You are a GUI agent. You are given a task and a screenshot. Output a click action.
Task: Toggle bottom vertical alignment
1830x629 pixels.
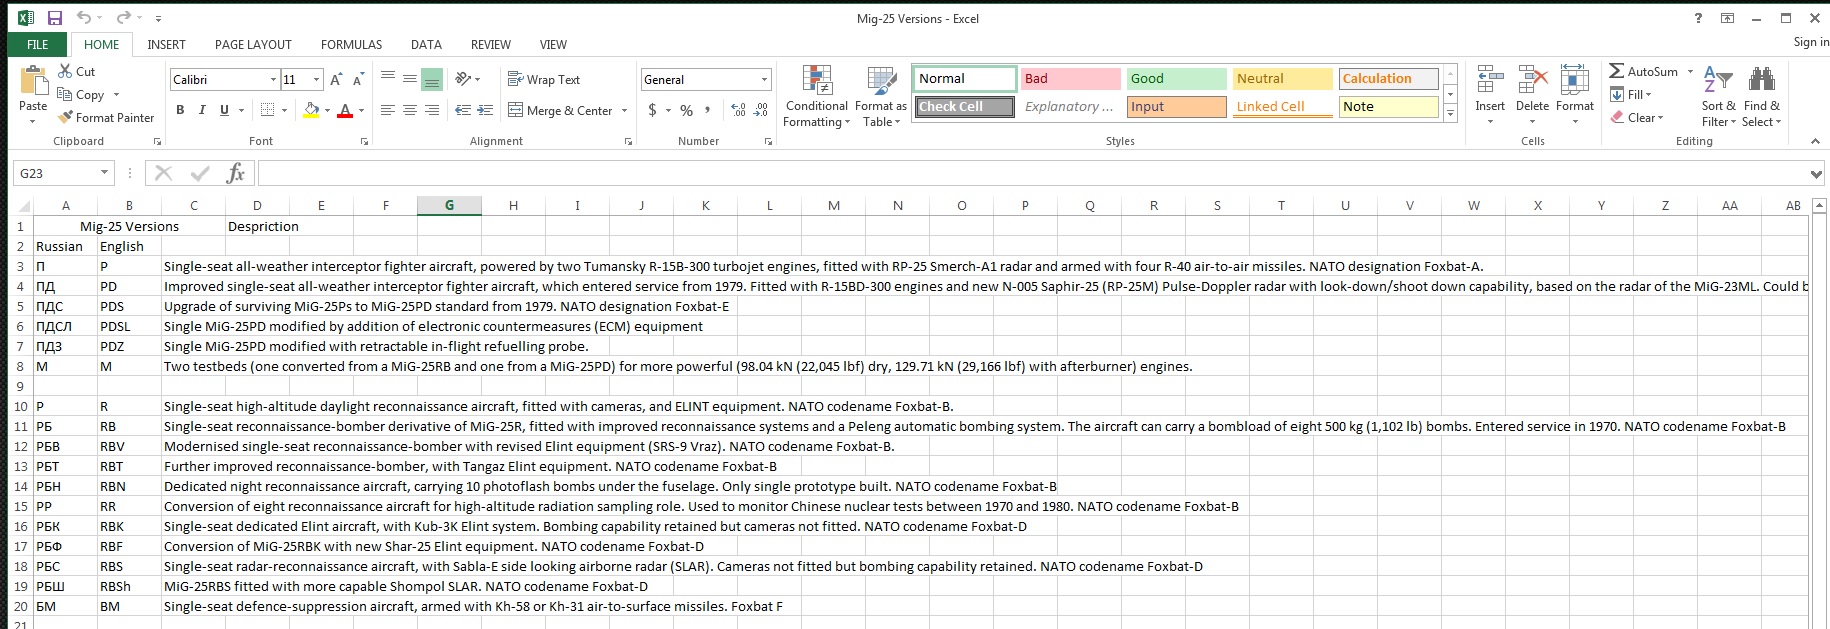pyautogui.click(x=432, y=79)
